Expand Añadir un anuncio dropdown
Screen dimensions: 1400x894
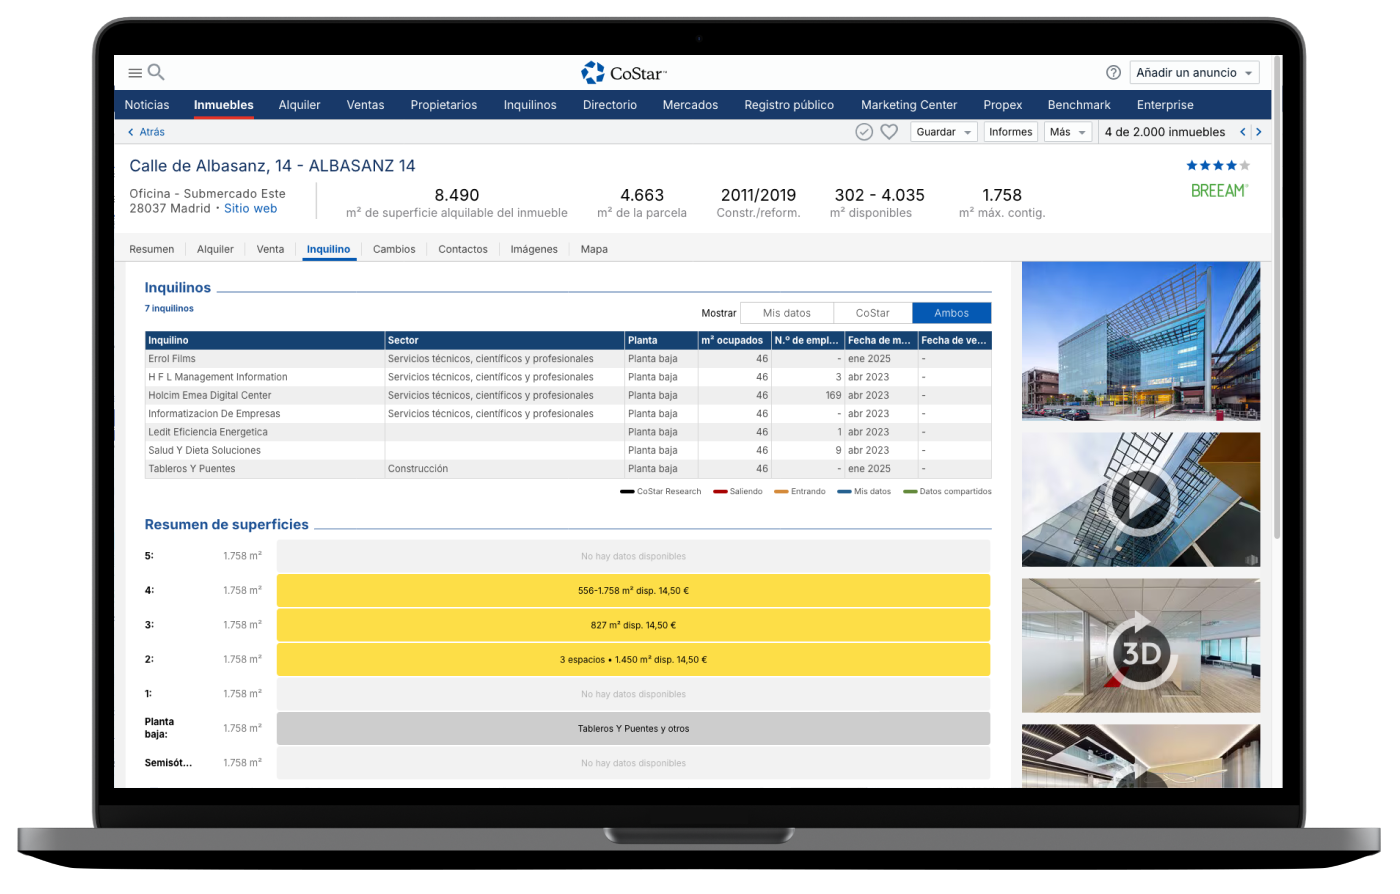tap(1194, 73)
